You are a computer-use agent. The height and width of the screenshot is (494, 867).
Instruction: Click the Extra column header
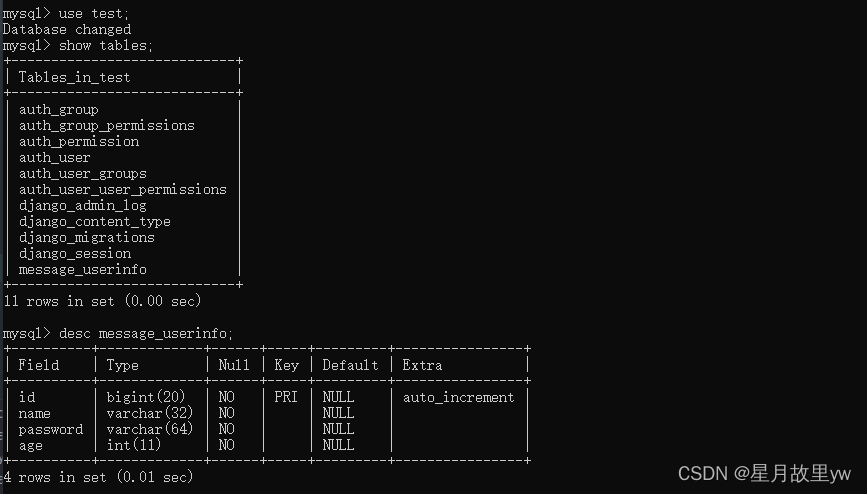coord(422,365)
